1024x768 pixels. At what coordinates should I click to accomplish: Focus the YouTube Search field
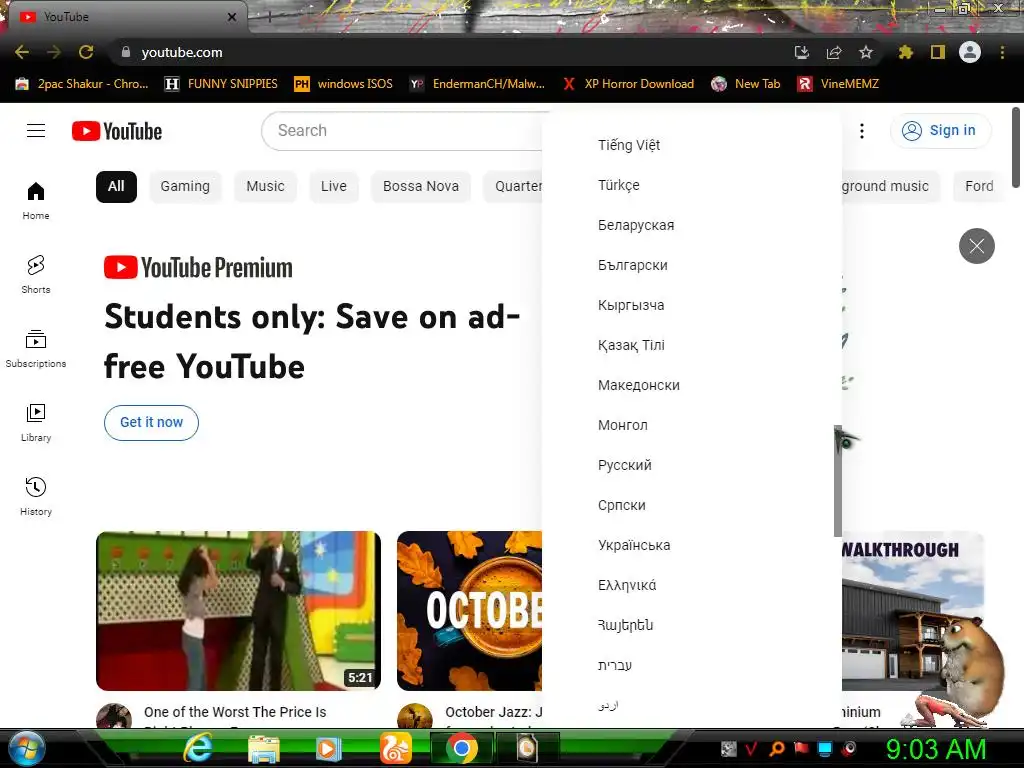click(402, 131)
